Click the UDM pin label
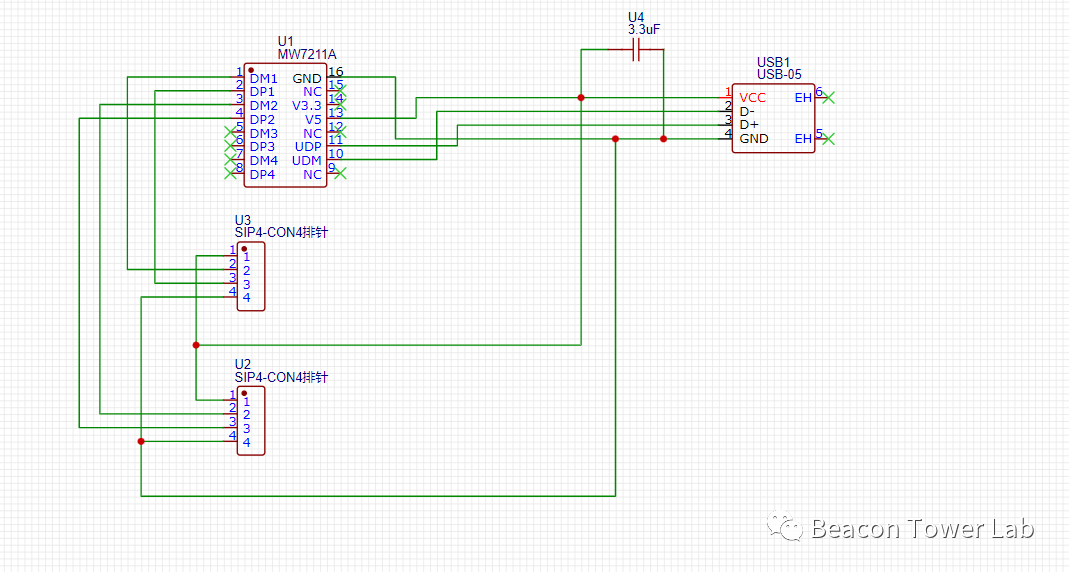 pyautogui.click(x=307, y=161)
